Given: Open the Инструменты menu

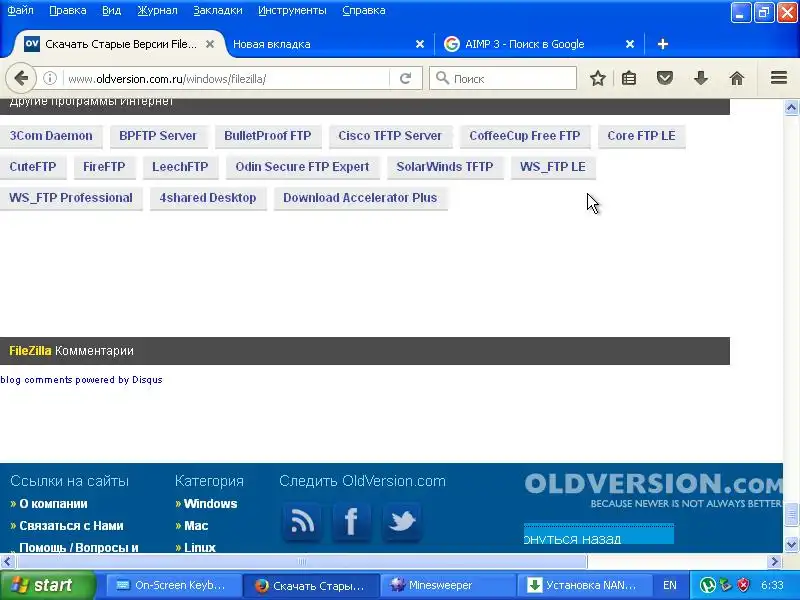Looking at the screenshot, I should coord(292,11).
